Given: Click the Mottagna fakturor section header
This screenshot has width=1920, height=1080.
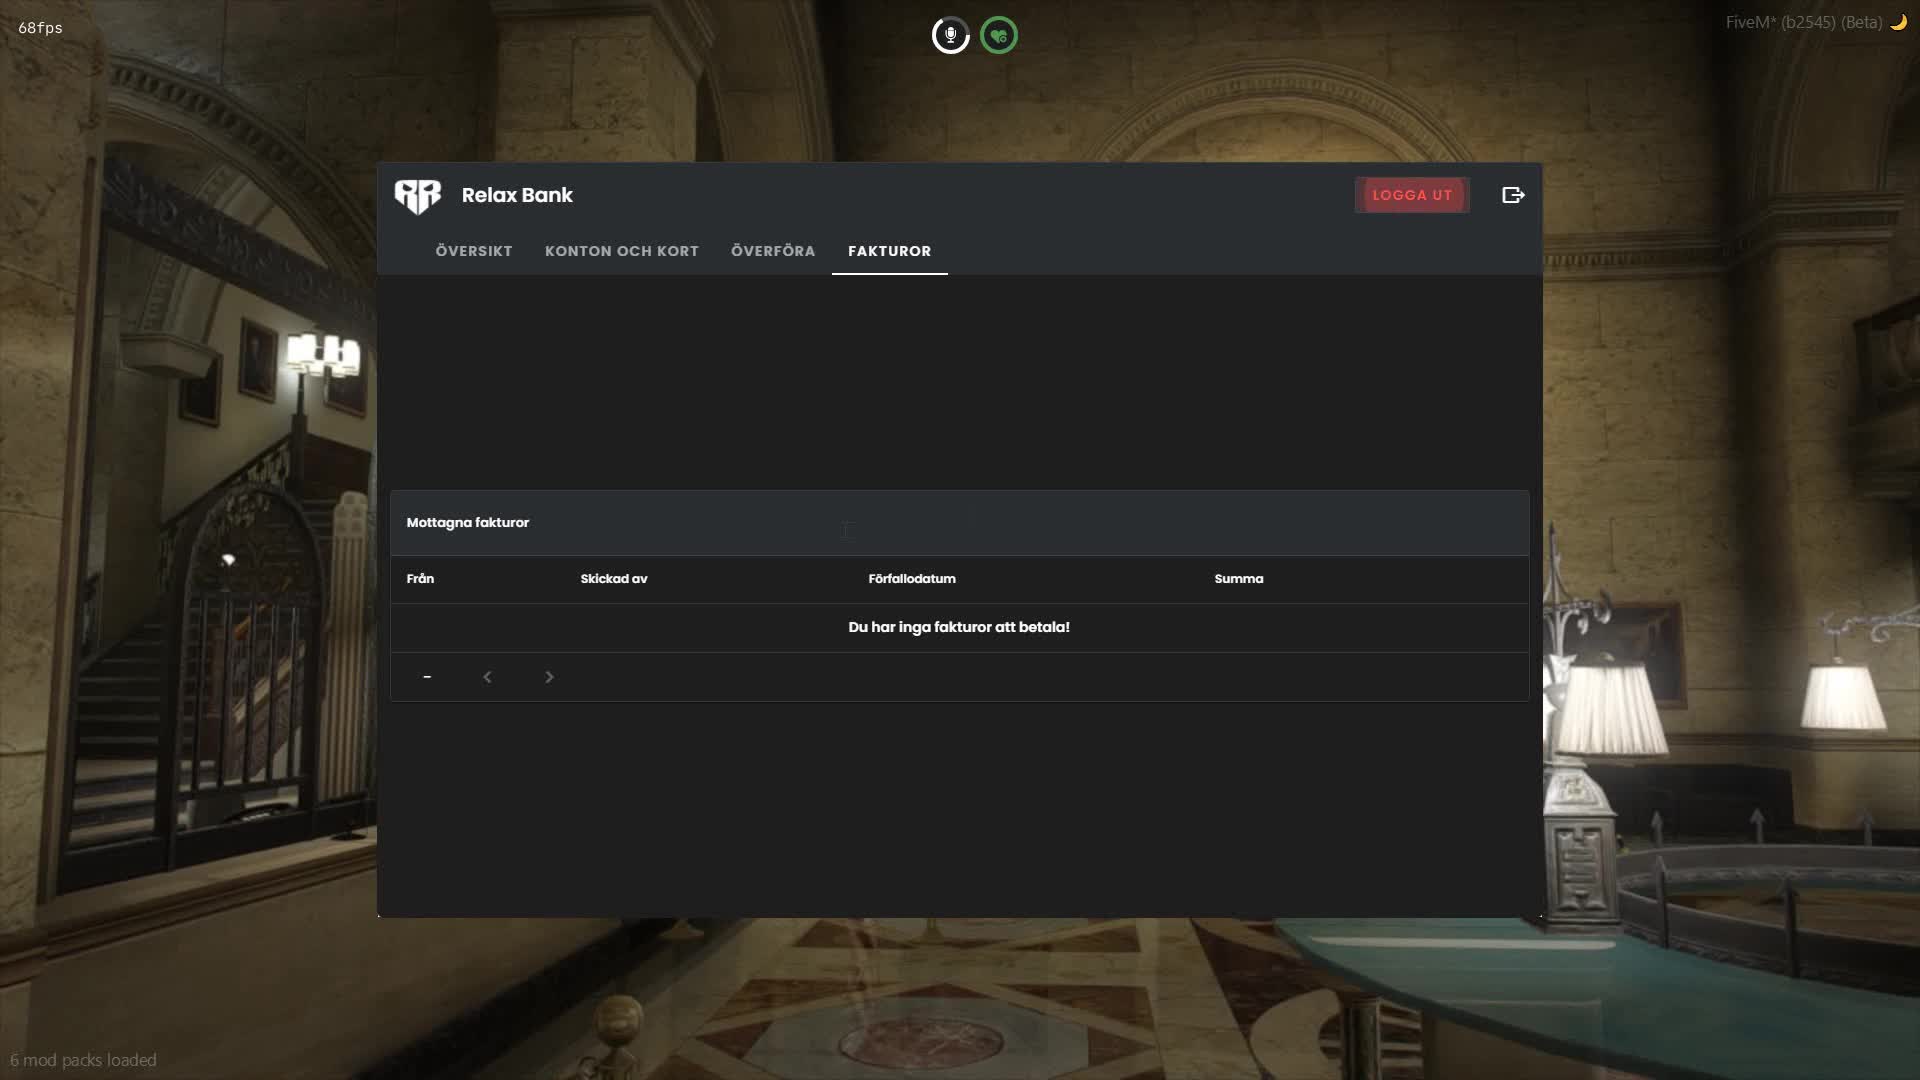Looking at the screenshot, I should (x=468, y=522).
